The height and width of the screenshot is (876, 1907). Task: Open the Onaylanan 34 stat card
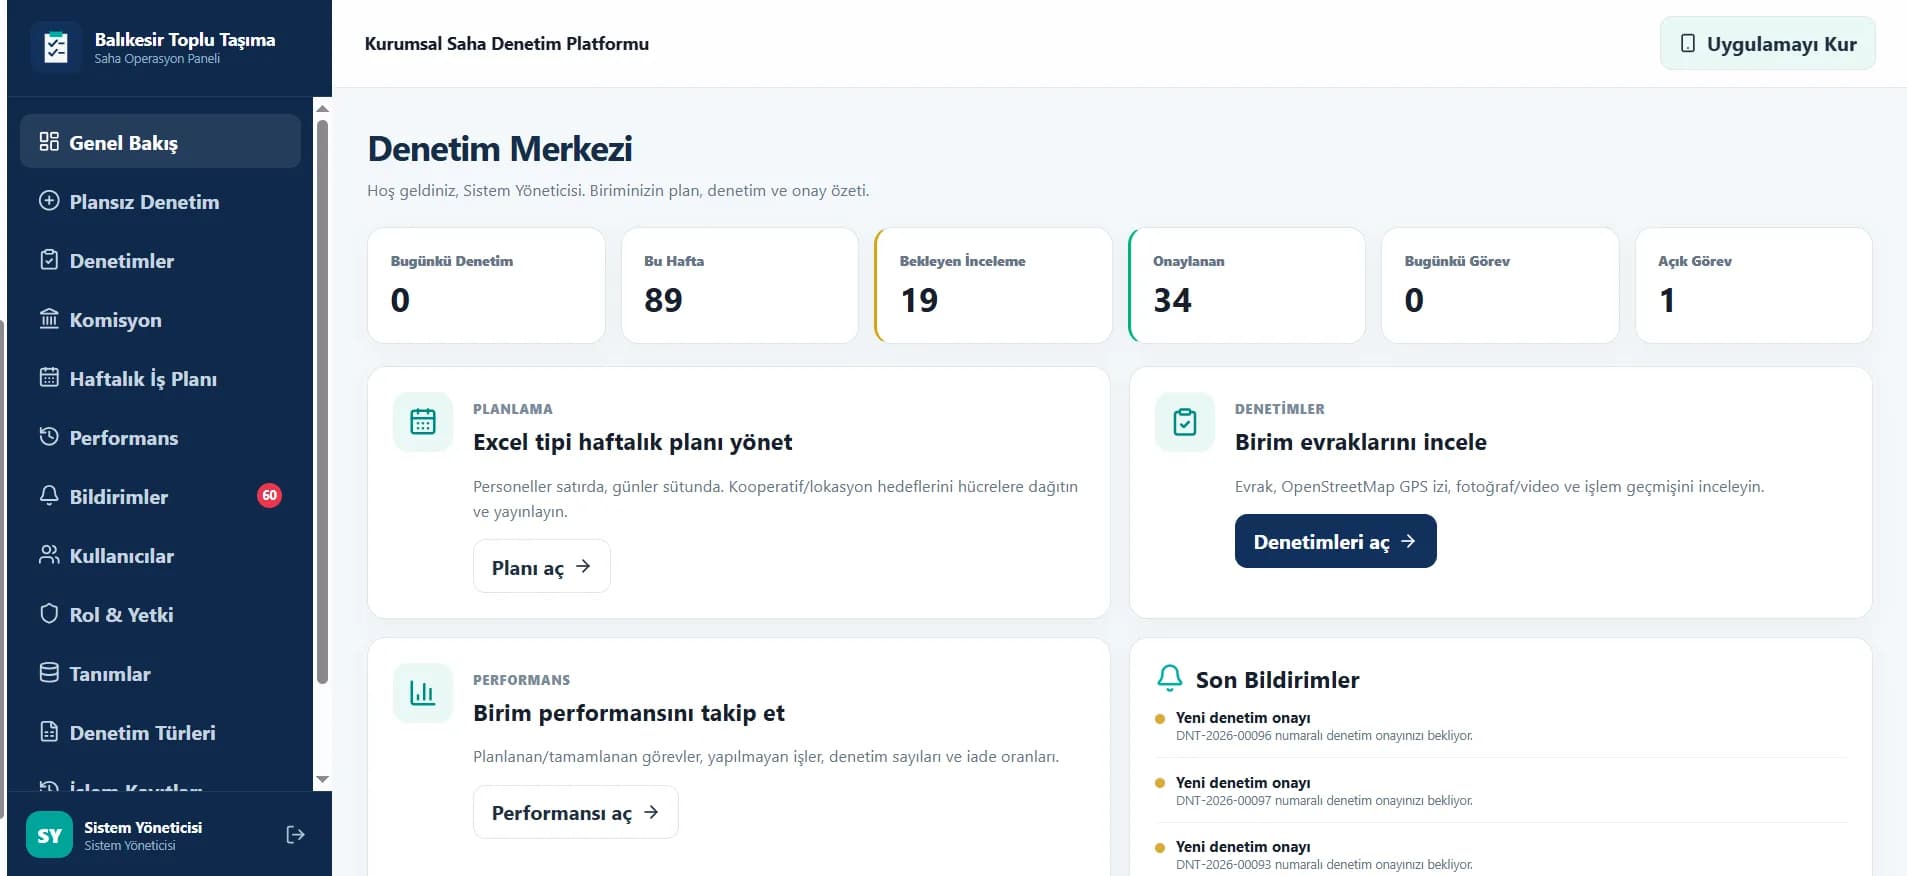point(1247,285)
